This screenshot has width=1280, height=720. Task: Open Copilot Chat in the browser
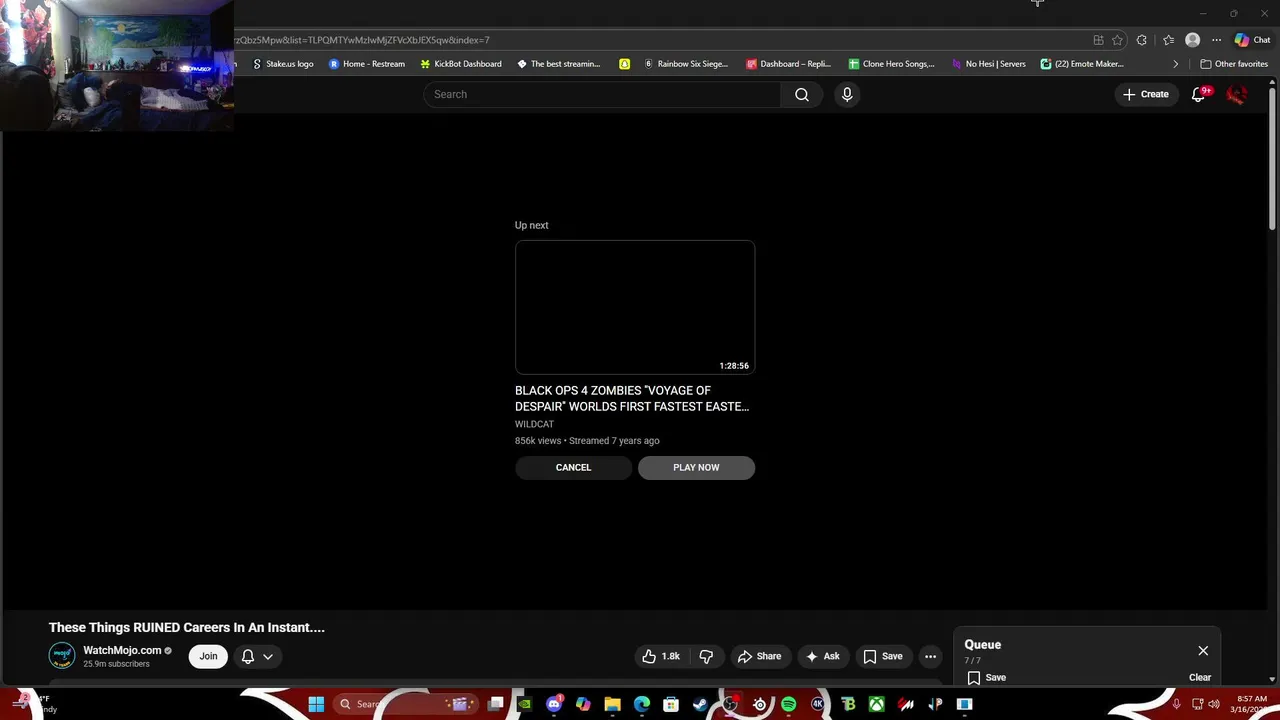1252,40
